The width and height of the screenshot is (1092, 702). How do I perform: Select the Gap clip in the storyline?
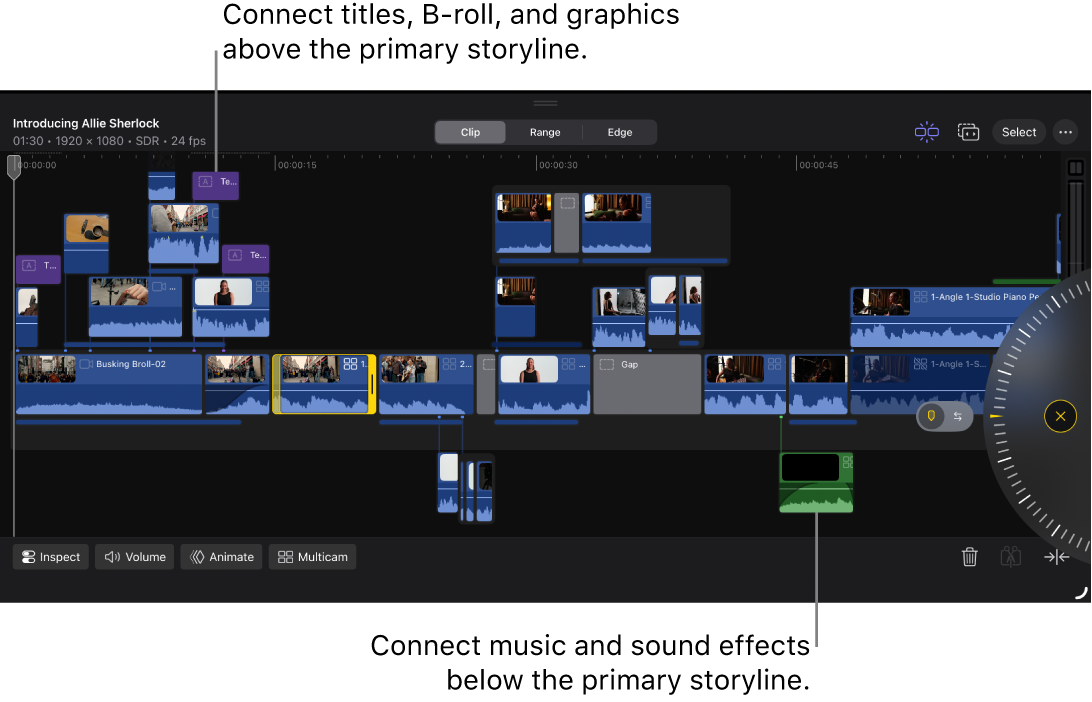click(x=646, y=383)
